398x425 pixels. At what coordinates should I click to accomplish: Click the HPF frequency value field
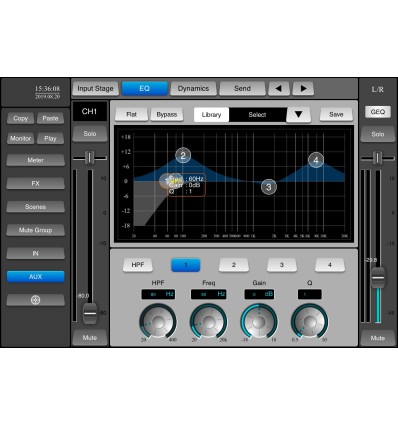158,294
